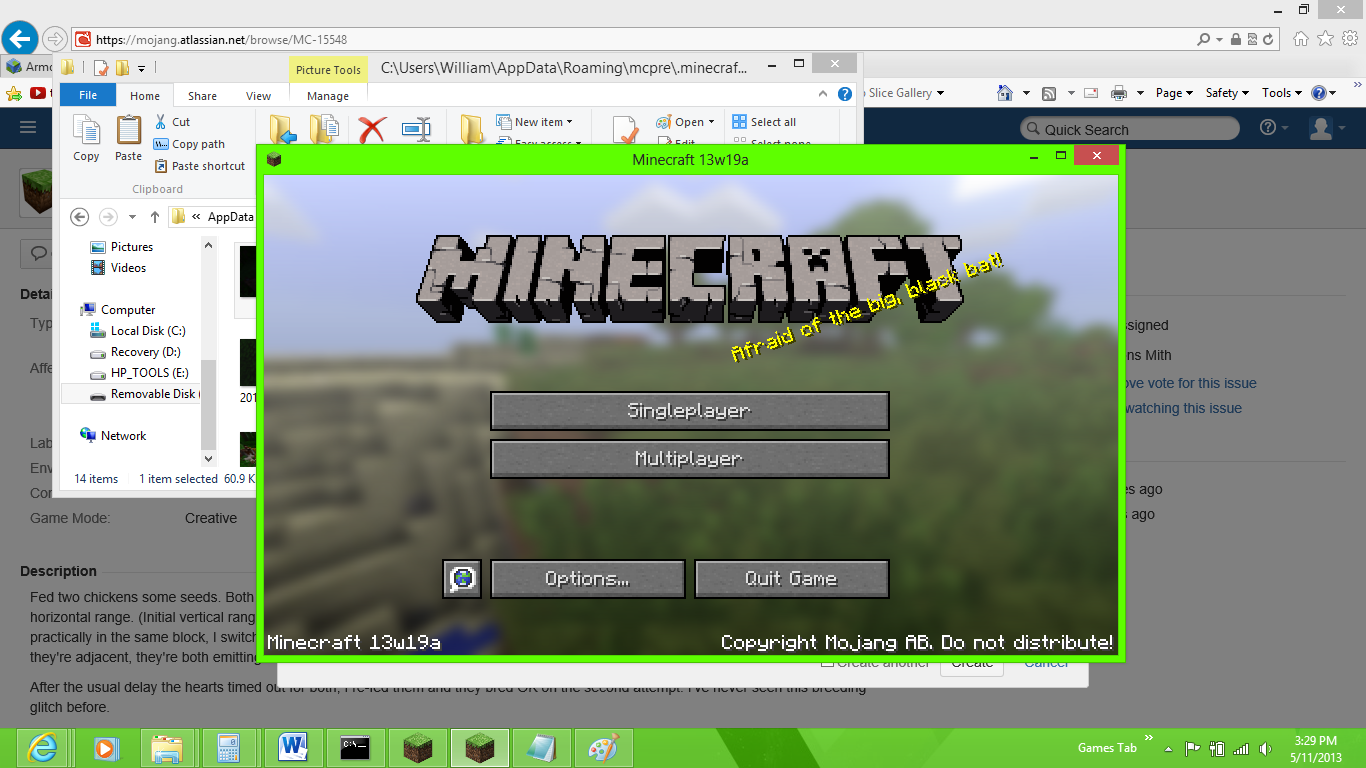Click the Minecraft language globe icon
Viewport: 1366px width, 768px height.
point(462,578)
